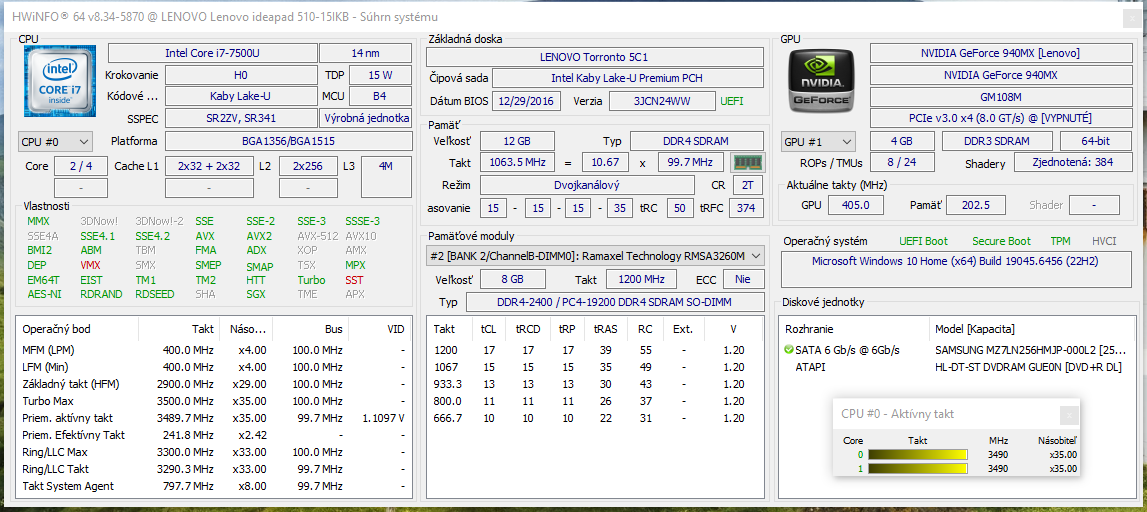
Task: Click the PCIe v3.0 x4 interface field
Action: pos(1000,118)
